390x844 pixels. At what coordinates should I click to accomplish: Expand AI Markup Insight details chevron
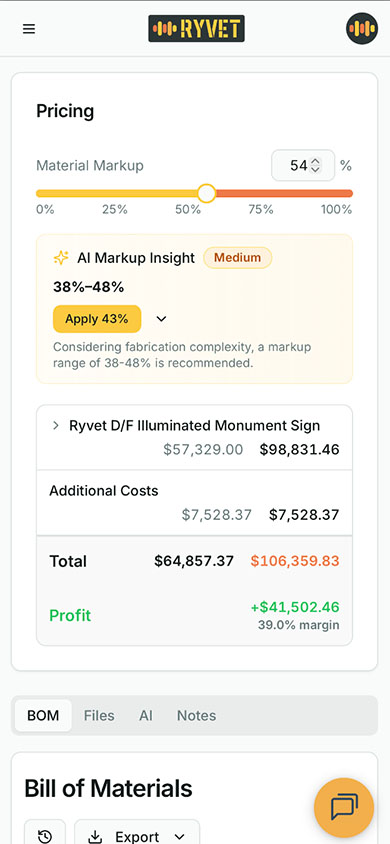point(161,319)
